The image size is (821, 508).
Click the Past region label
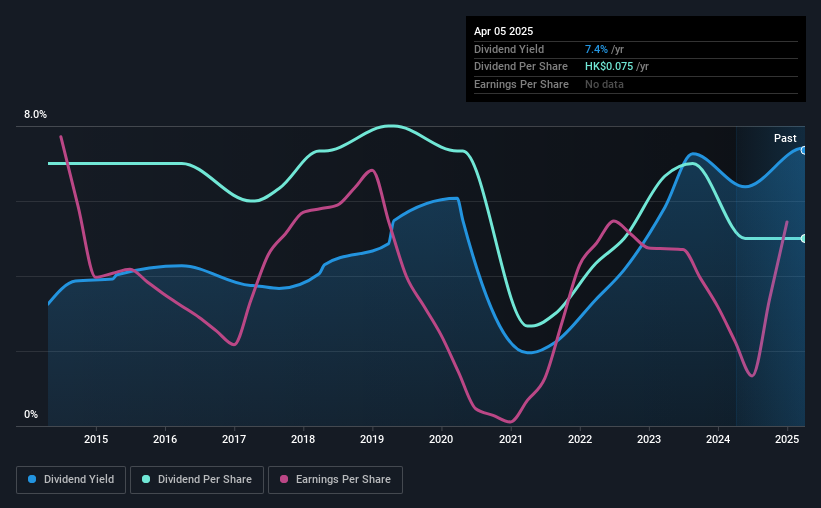785,138
